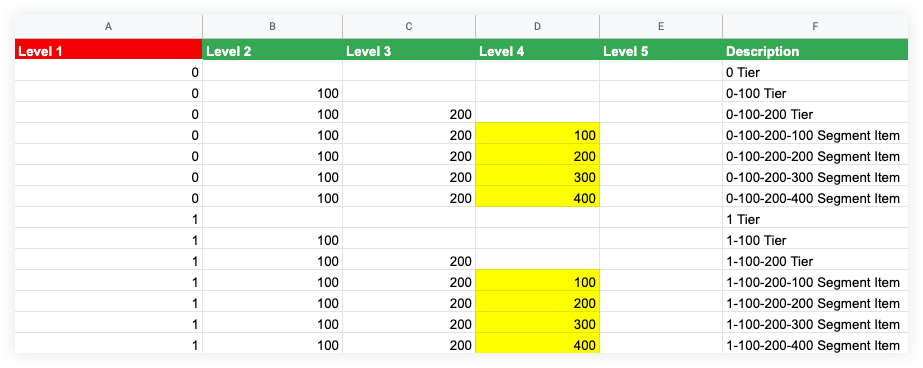Click yellow Level 4 cell in 0-100-200-400 row
This screenshot has width=923, height=368.
(x=537, y=198)
